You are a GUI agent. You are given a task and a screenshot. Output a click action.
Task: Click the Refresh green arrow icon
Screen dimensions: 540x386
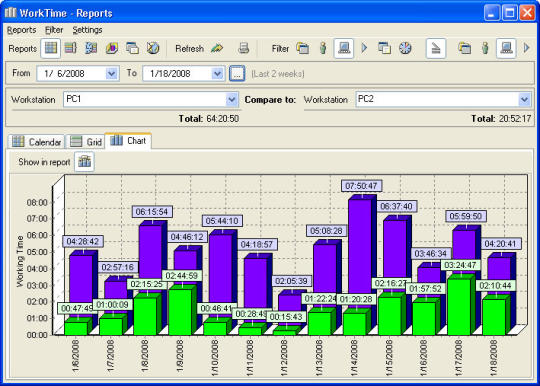[217, 48]
